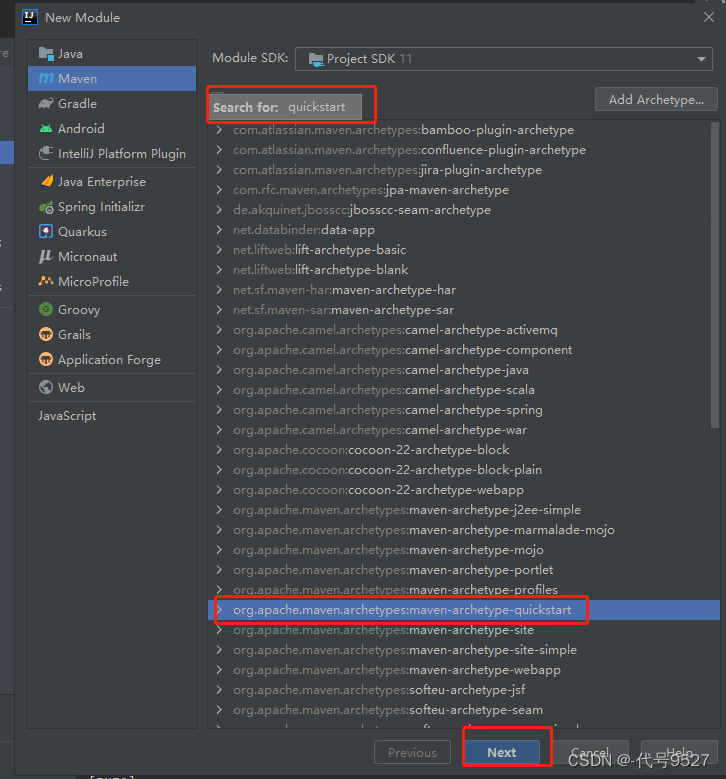Expand camel-archetype-spring node
726x779 pixels.
(219, 410)
